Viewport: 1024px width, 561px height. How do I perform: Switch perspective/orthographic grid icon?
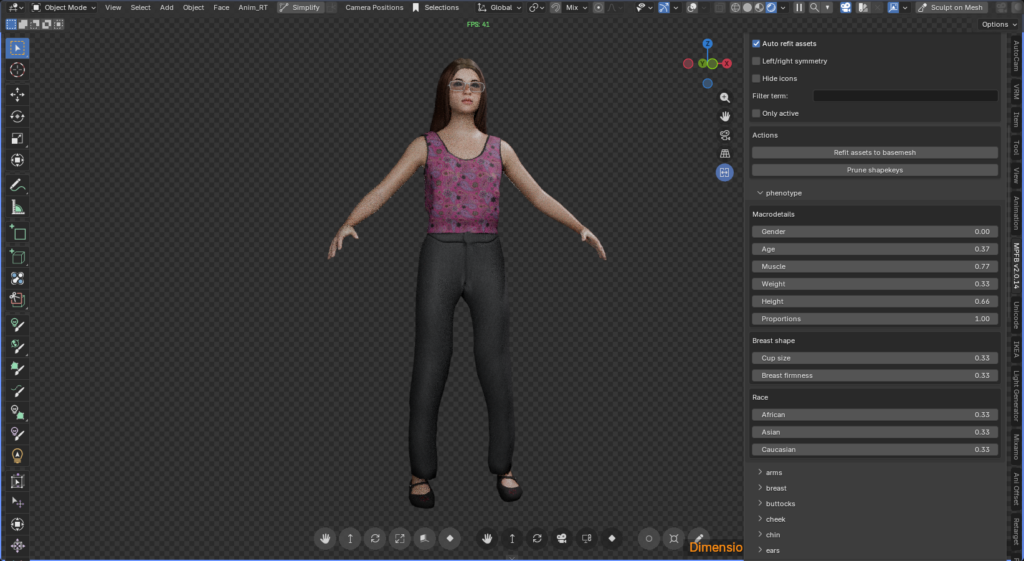(x=725, y=153)
